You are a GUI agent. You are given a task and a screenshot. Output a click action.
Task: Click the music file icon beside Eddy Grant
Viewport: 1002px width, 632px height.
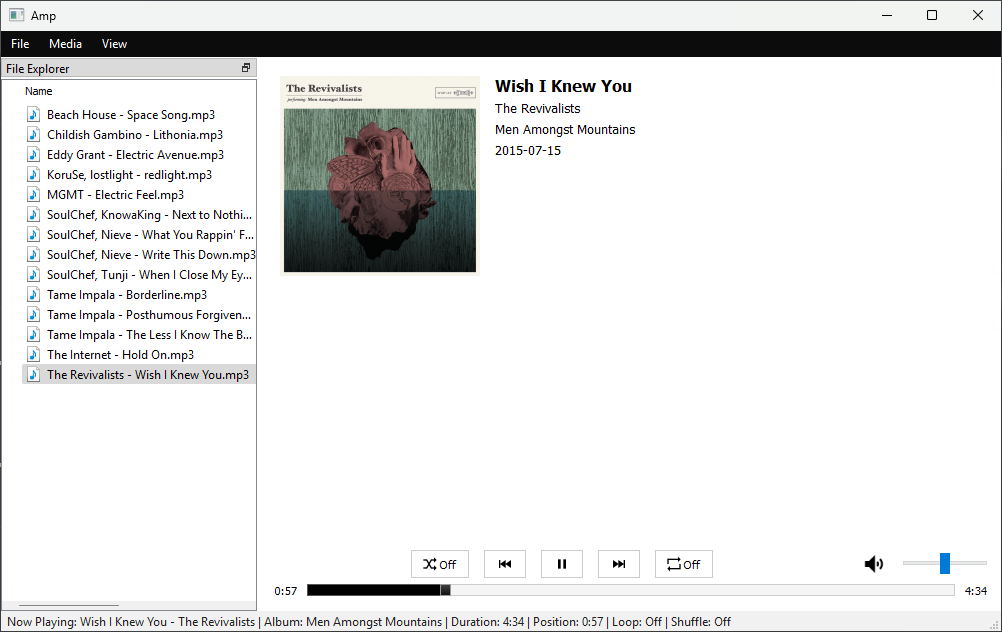(34, 155)
